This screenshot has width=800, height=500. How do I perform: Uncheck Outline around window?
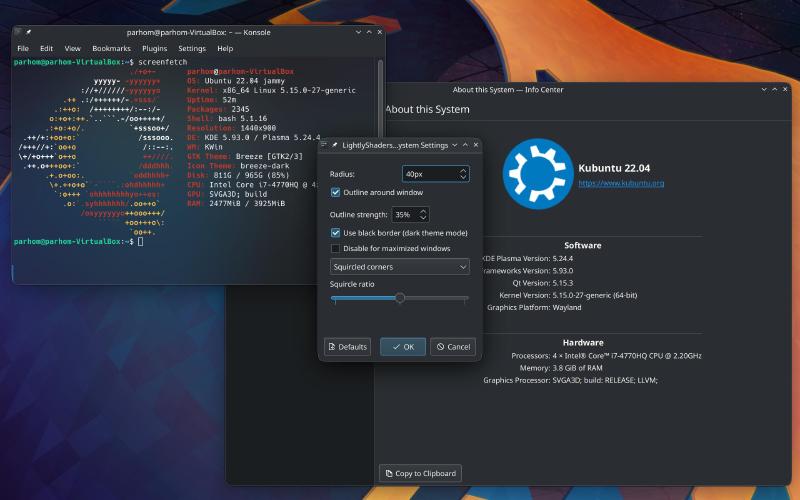click(x=336, y=192)
